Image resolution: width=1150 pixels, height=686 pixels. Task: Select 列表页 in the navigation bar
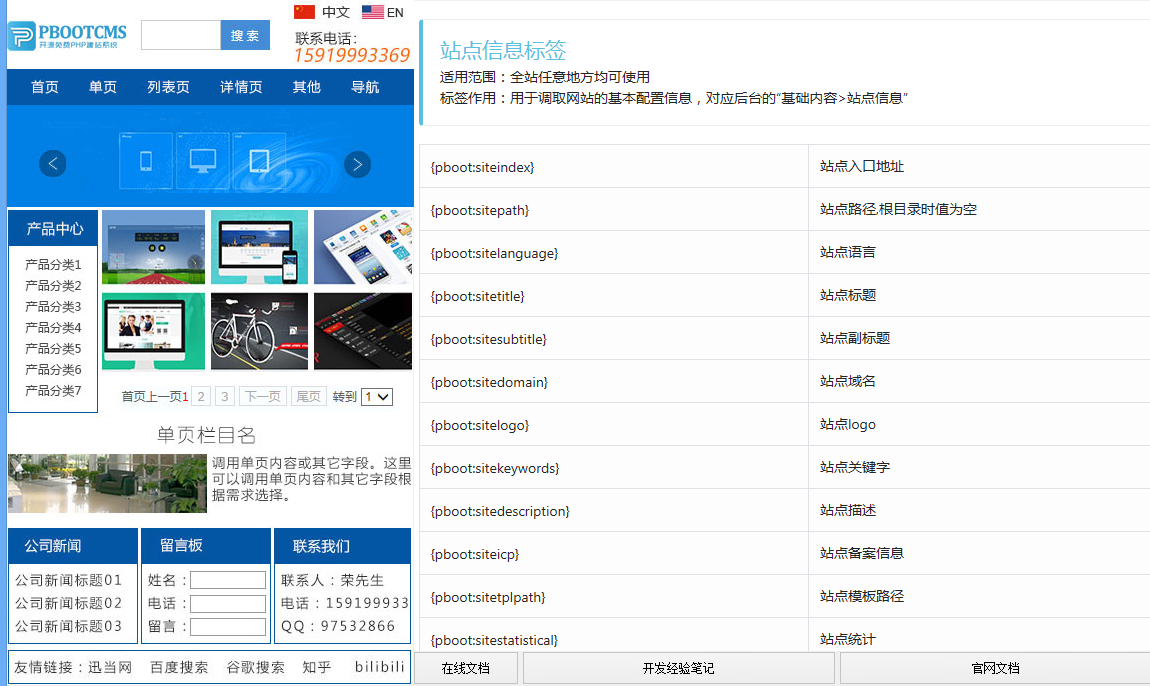[x=168, y=88]
